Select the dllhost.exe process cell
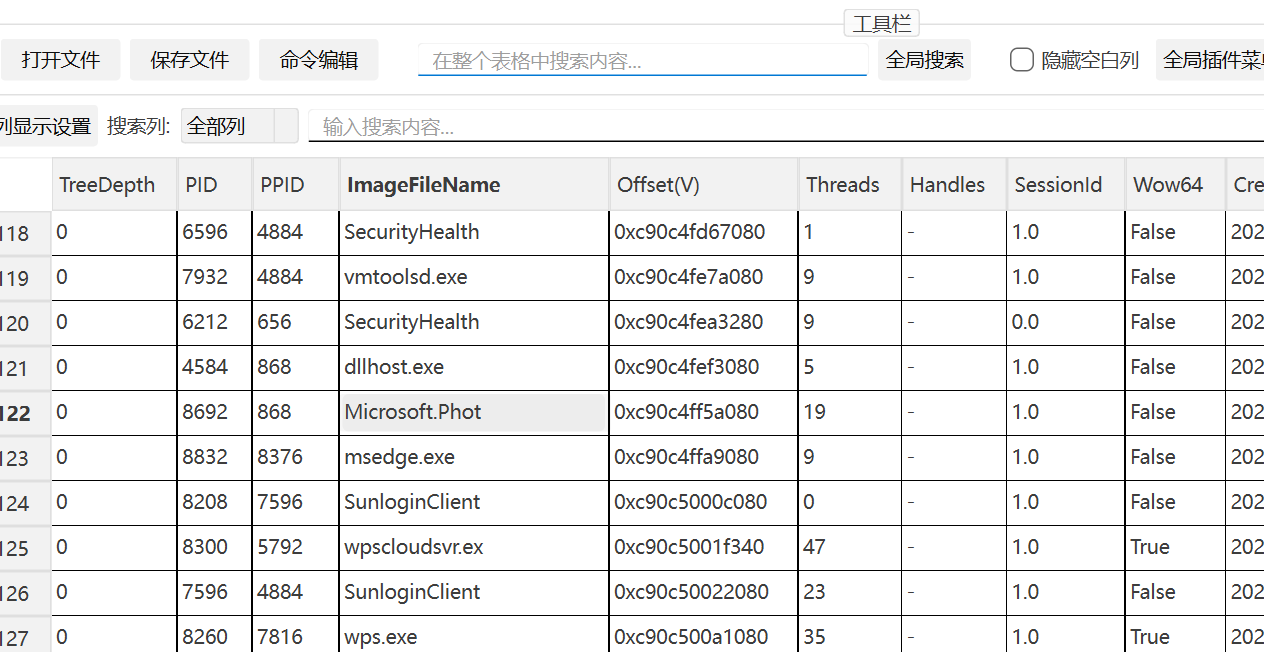The image size is (1264, 652). [x=474, y=367]
